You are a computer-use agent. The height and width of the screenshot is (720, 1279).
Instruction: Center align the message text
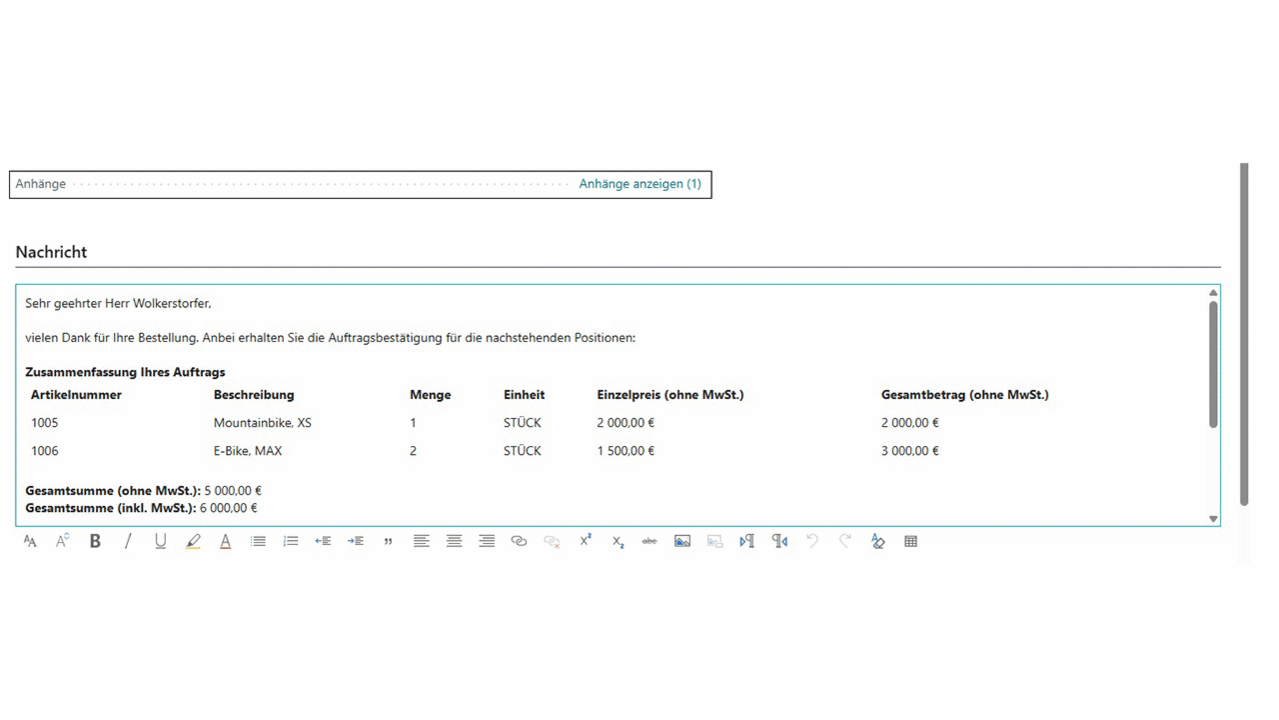pos(454,541)
